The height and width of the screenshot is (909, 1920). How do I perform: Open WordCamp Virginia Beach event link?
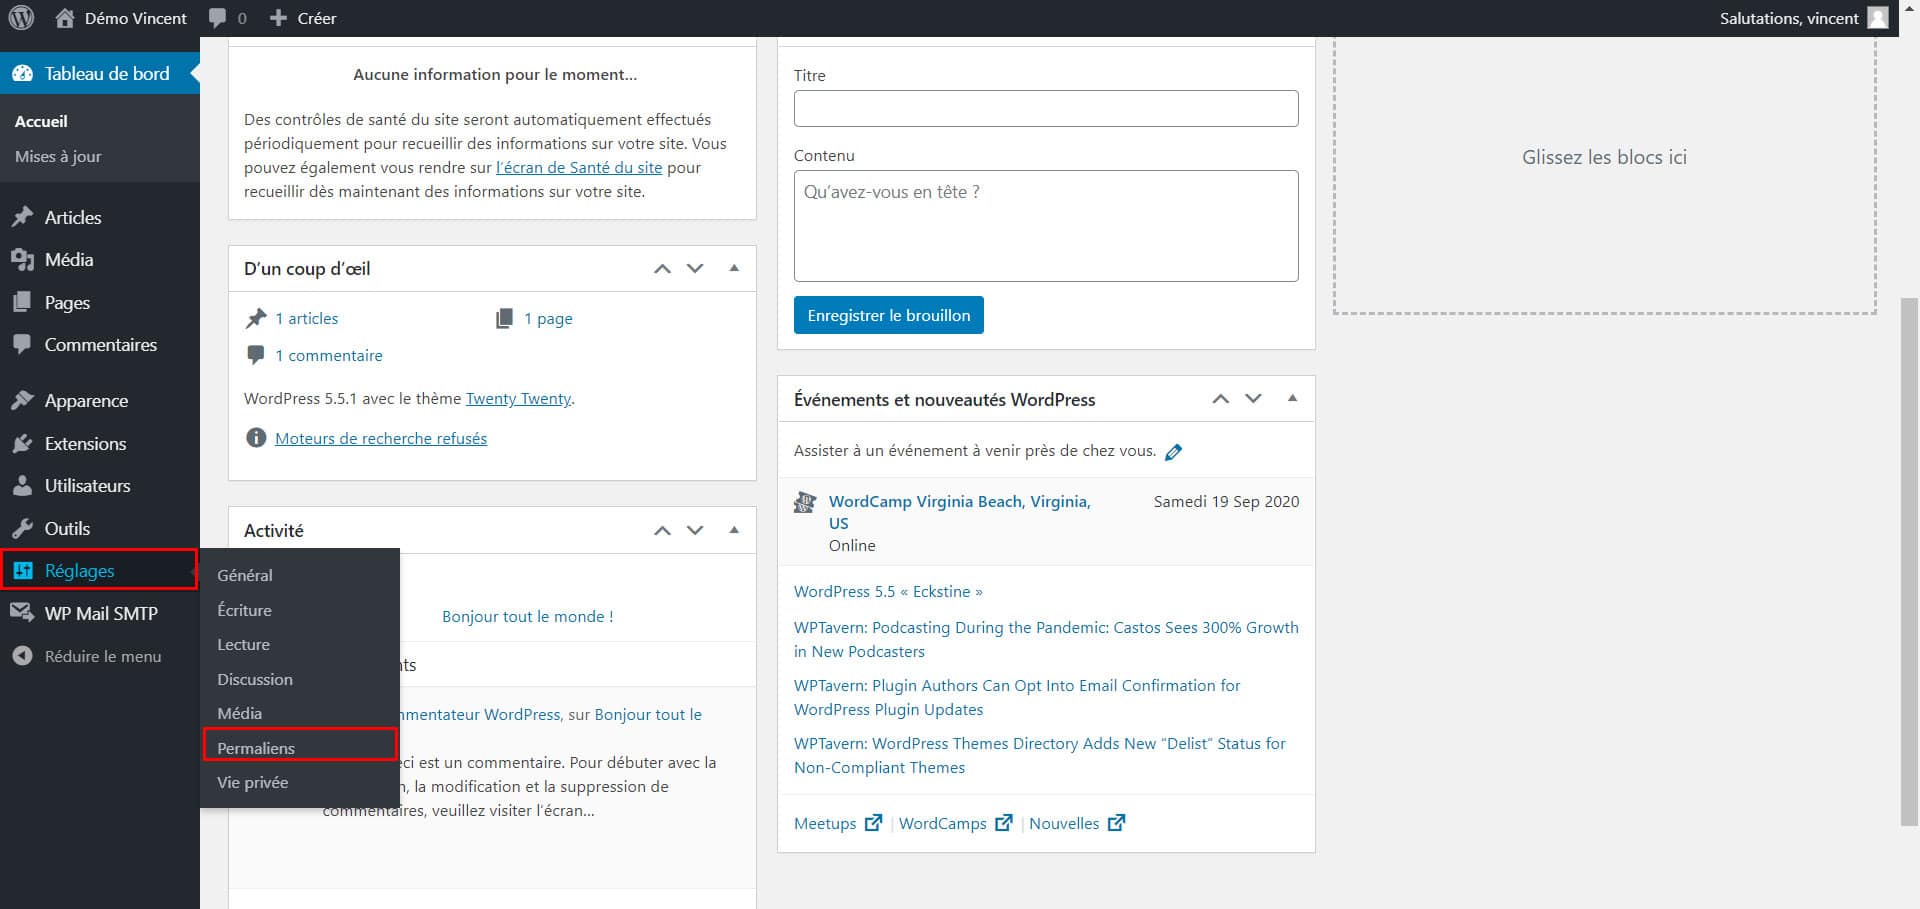(960, 512)
